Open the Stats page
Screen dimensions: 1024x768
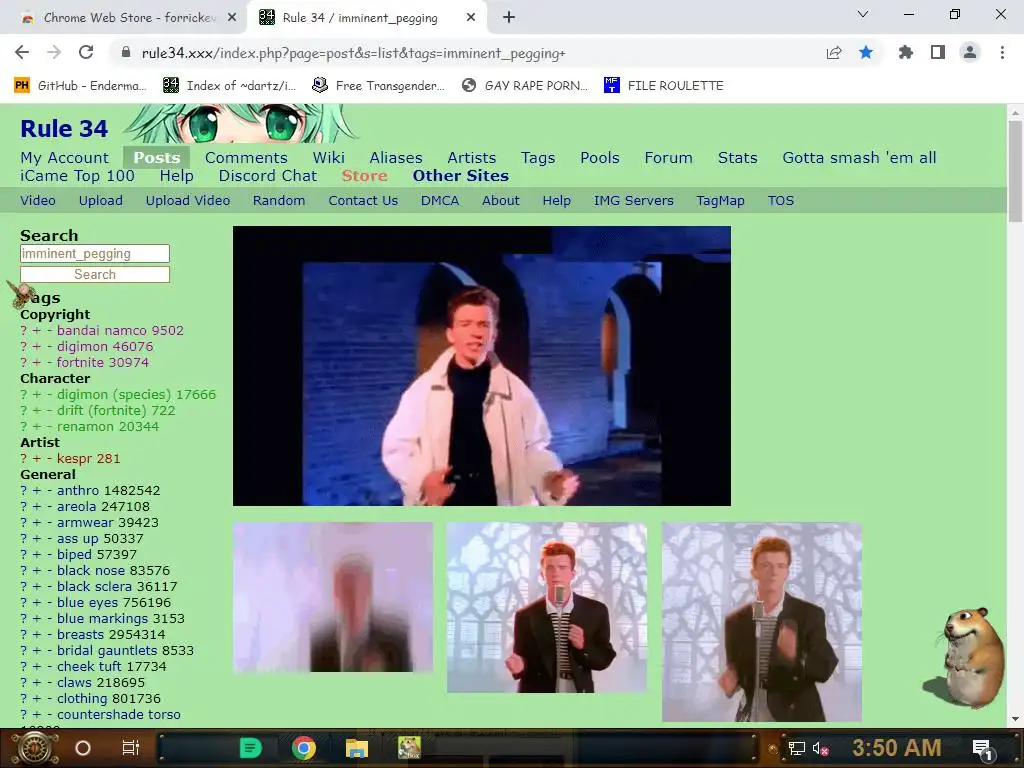click(737, 158)
